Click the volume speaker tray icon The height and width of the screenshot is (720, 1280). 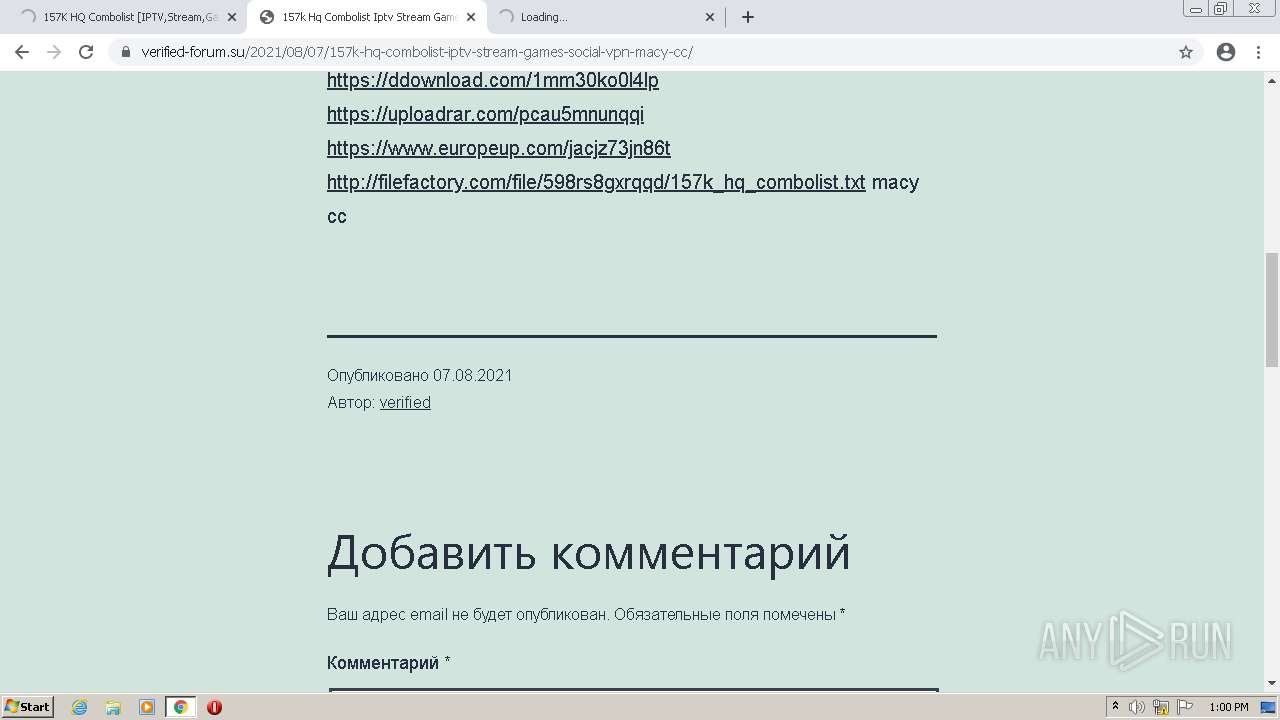coord(1137,707)
